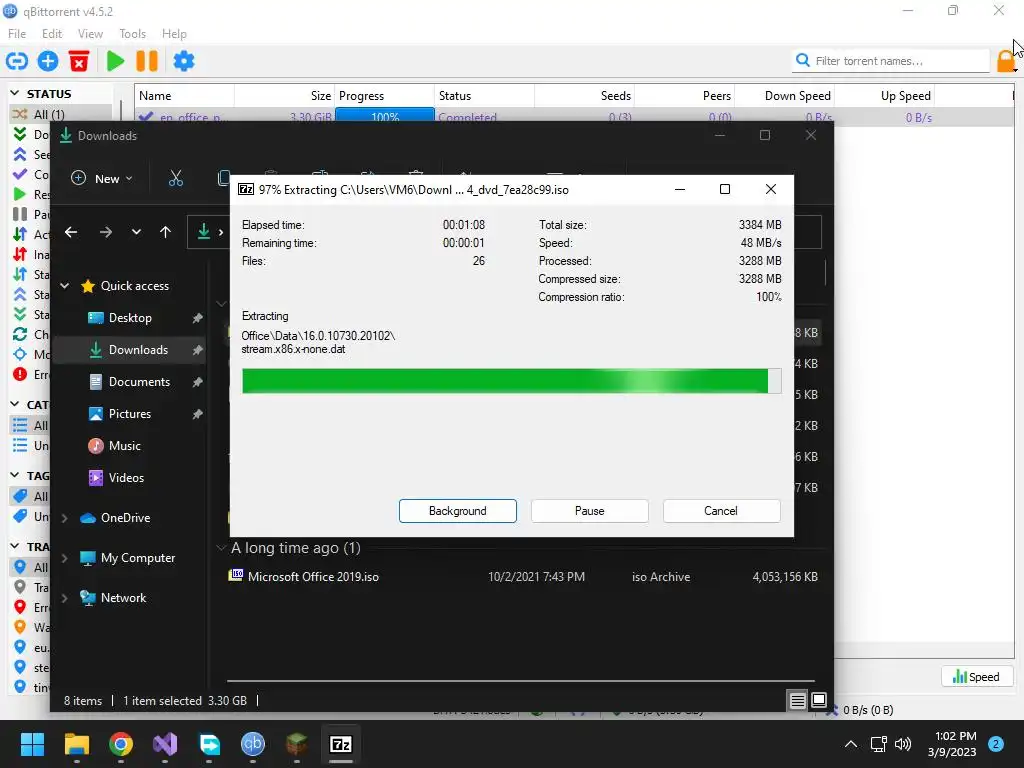Click Add torrent link icon in qBittorrent toolbar
Image resolution: width=1024 pixels, height=768 pixels.
[16, 61]
